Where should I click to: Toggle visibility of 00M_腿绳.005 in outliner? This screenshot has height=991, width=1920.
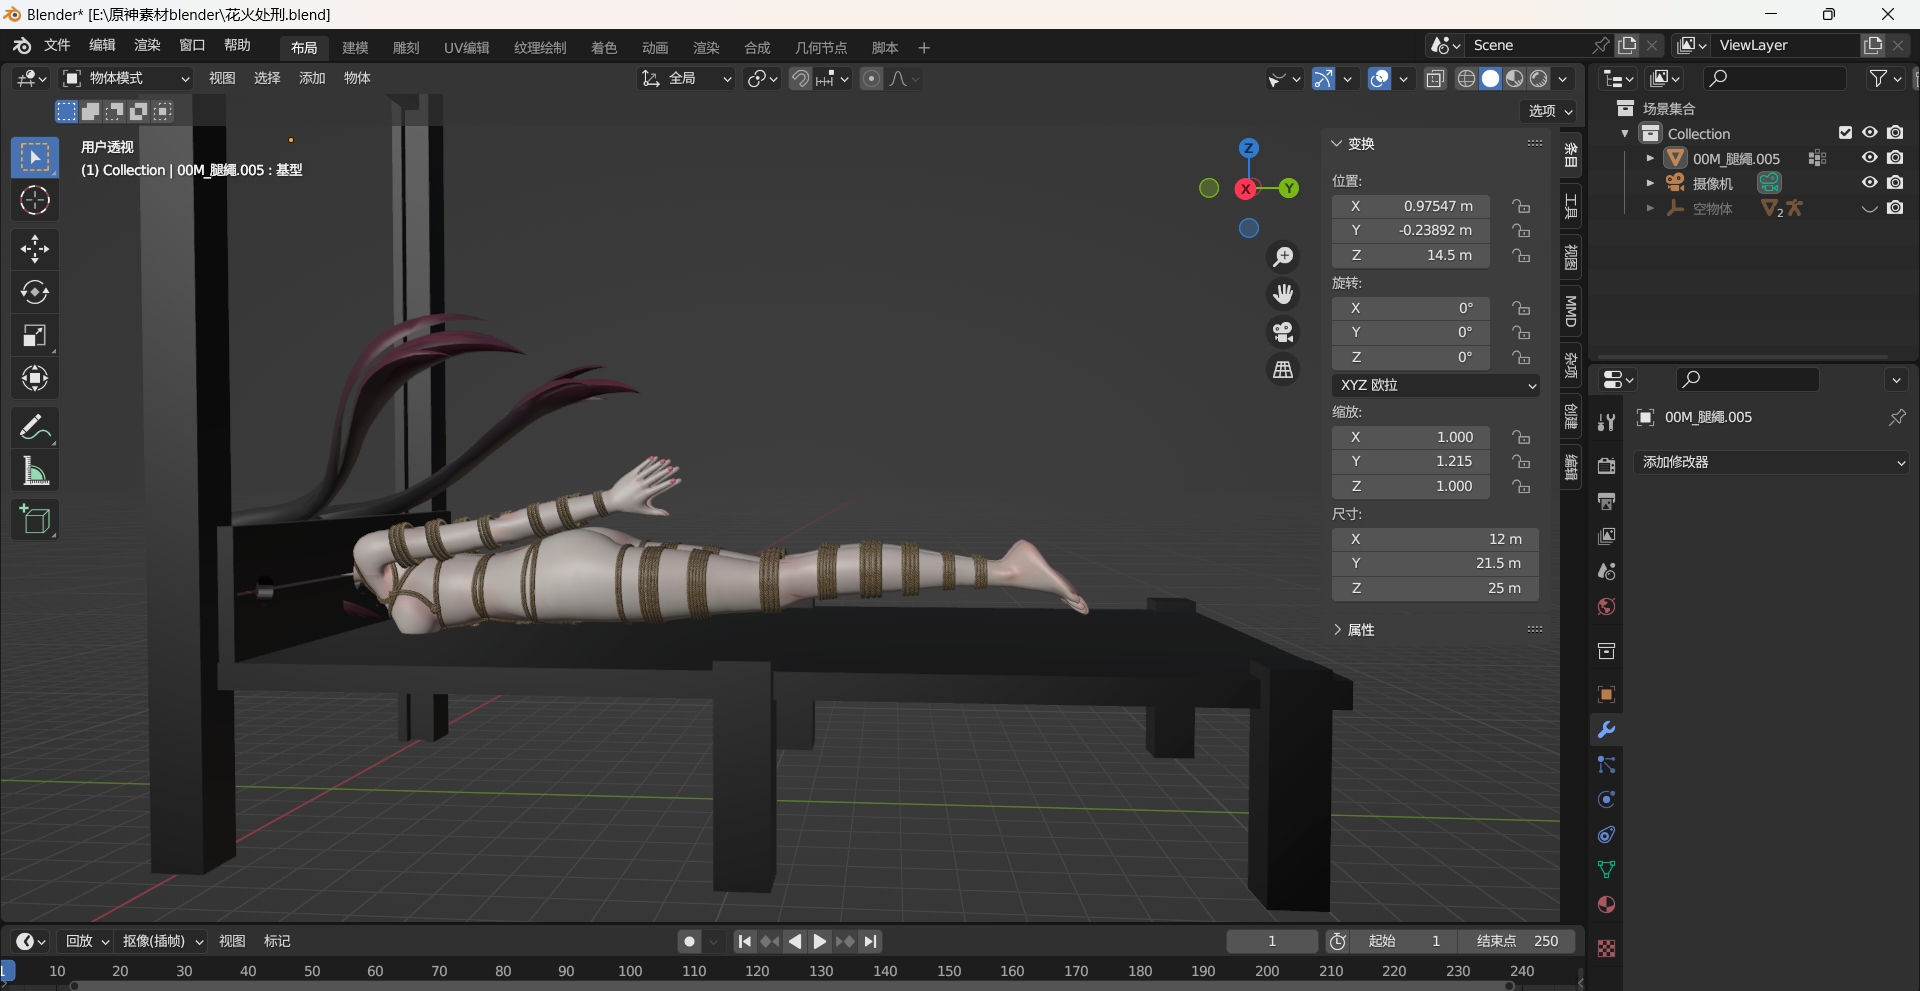click(x=1869, y=158)
